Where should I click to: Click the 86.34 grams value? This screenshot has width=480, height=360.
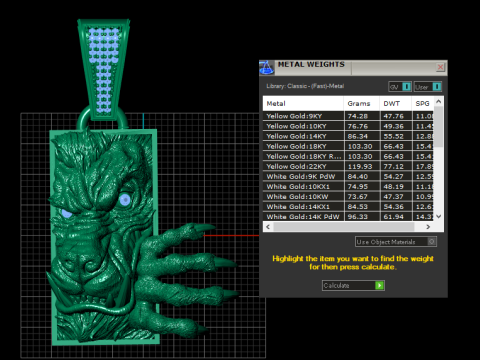click(358, 136)
